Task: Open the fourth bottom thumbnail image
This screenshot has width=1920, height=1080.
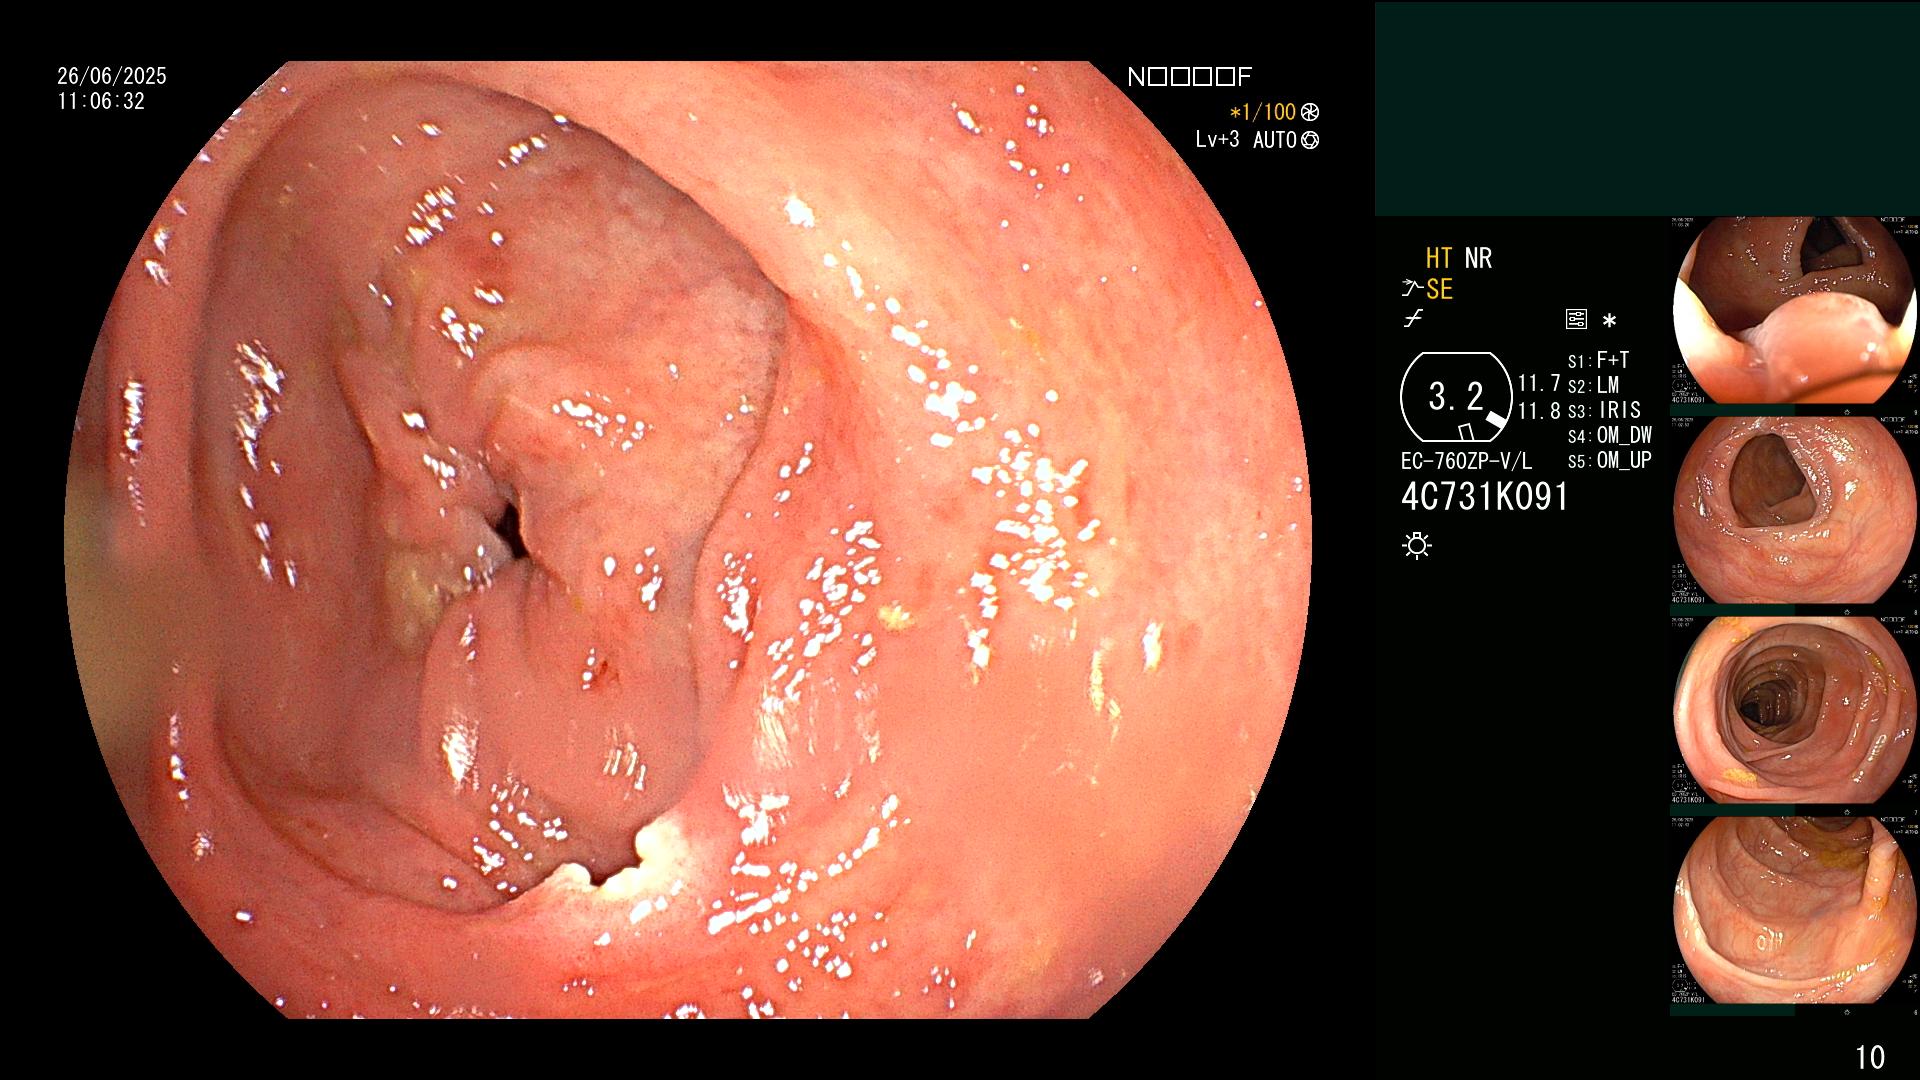Action: (1795, 910)
